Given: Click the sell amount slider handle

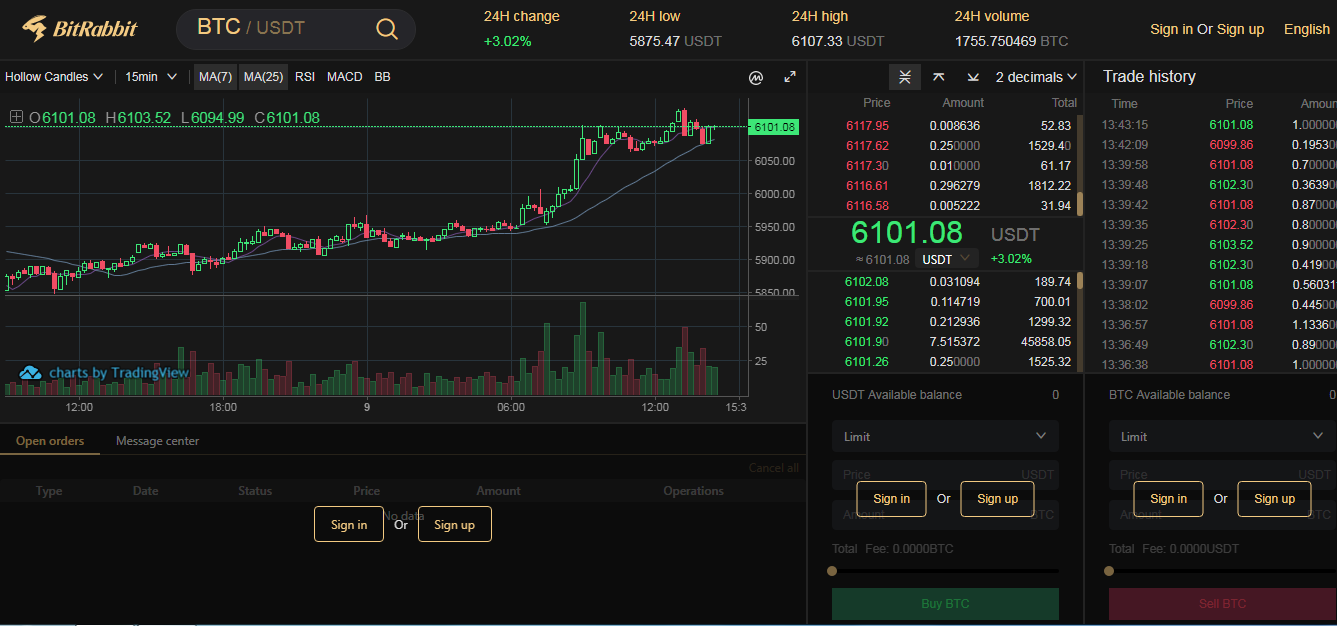Looking at the screenshot, I should coord(1109,571).
